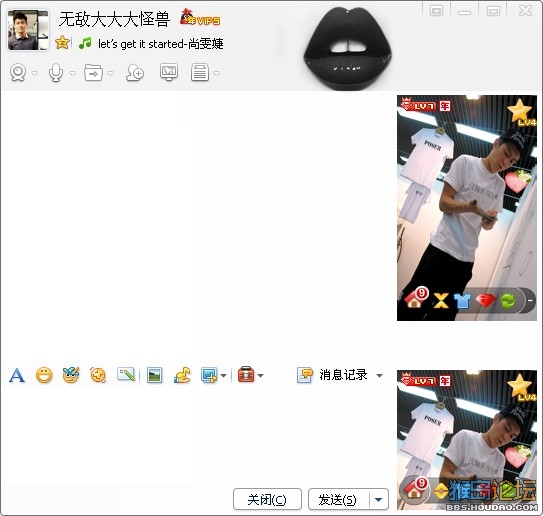Open the send file folder icon
This screenshot has width=543, height=516.
pos(94,73)
